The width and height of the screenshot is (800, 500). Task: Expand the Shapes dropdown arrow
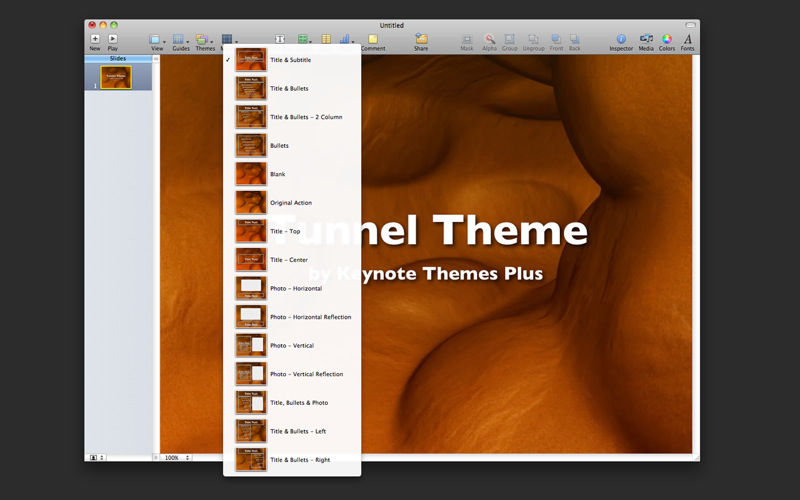(x=311, y=42)
